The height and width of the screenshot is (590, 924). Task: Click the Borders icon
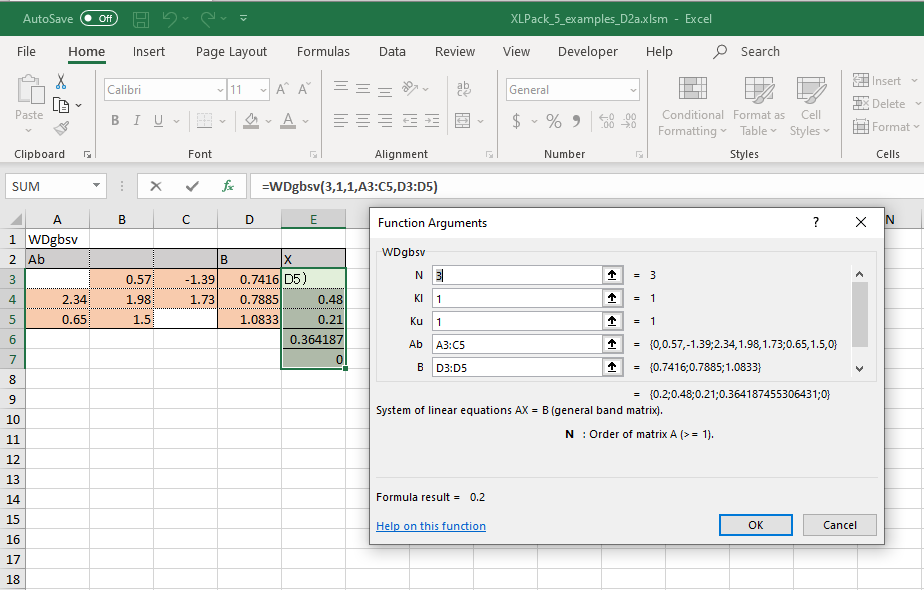click(x=204, y=121)
